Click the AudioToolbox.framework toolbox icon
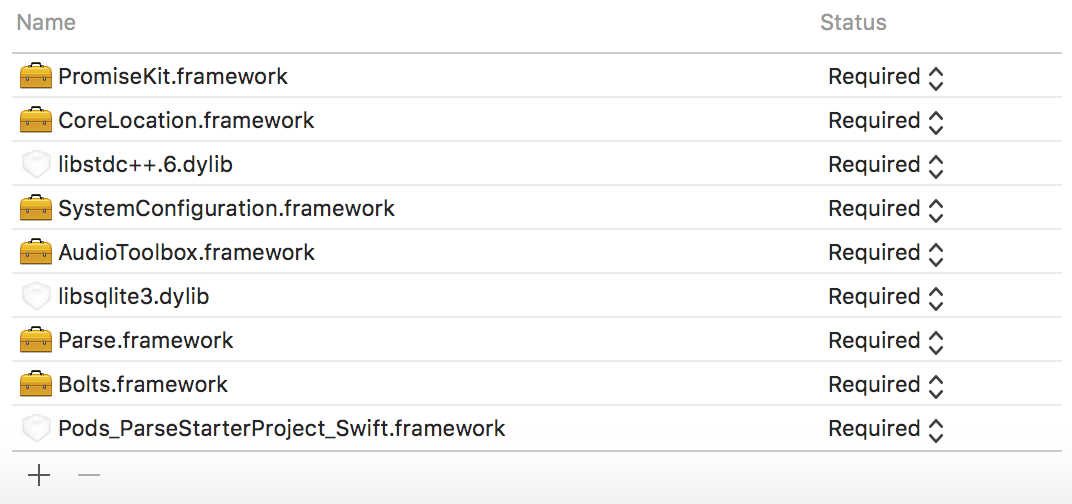Screen dimensions: 1072x504 [x=36, y=253]
